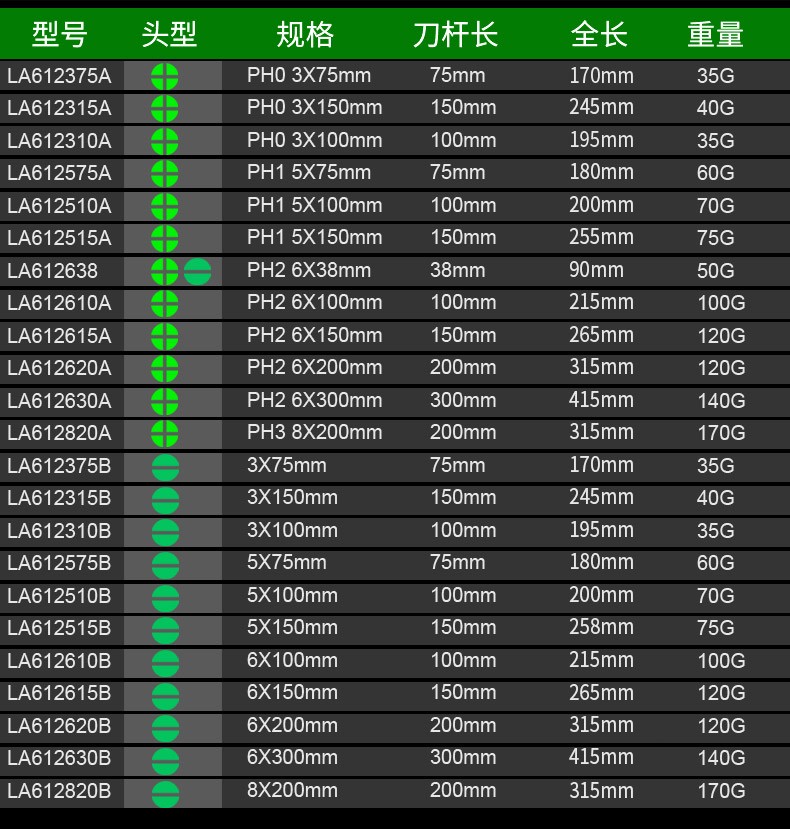Click model number LA612375B
This screenshot has width=790, height=829.
59,466
